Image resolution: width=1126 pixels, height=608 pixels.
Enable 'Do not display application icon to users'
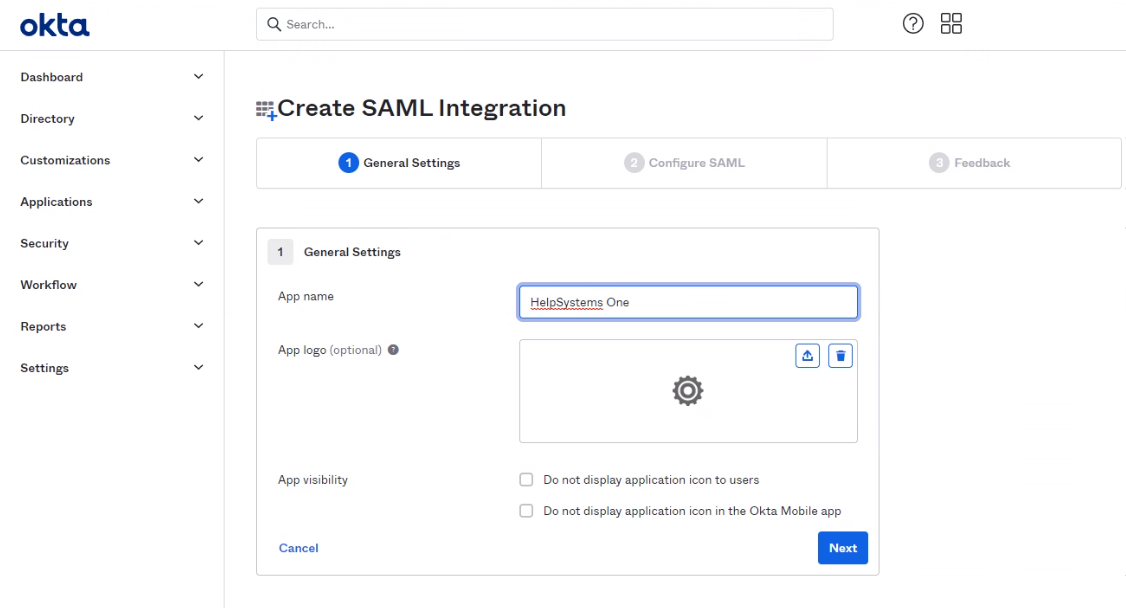(x=526, y=480)
